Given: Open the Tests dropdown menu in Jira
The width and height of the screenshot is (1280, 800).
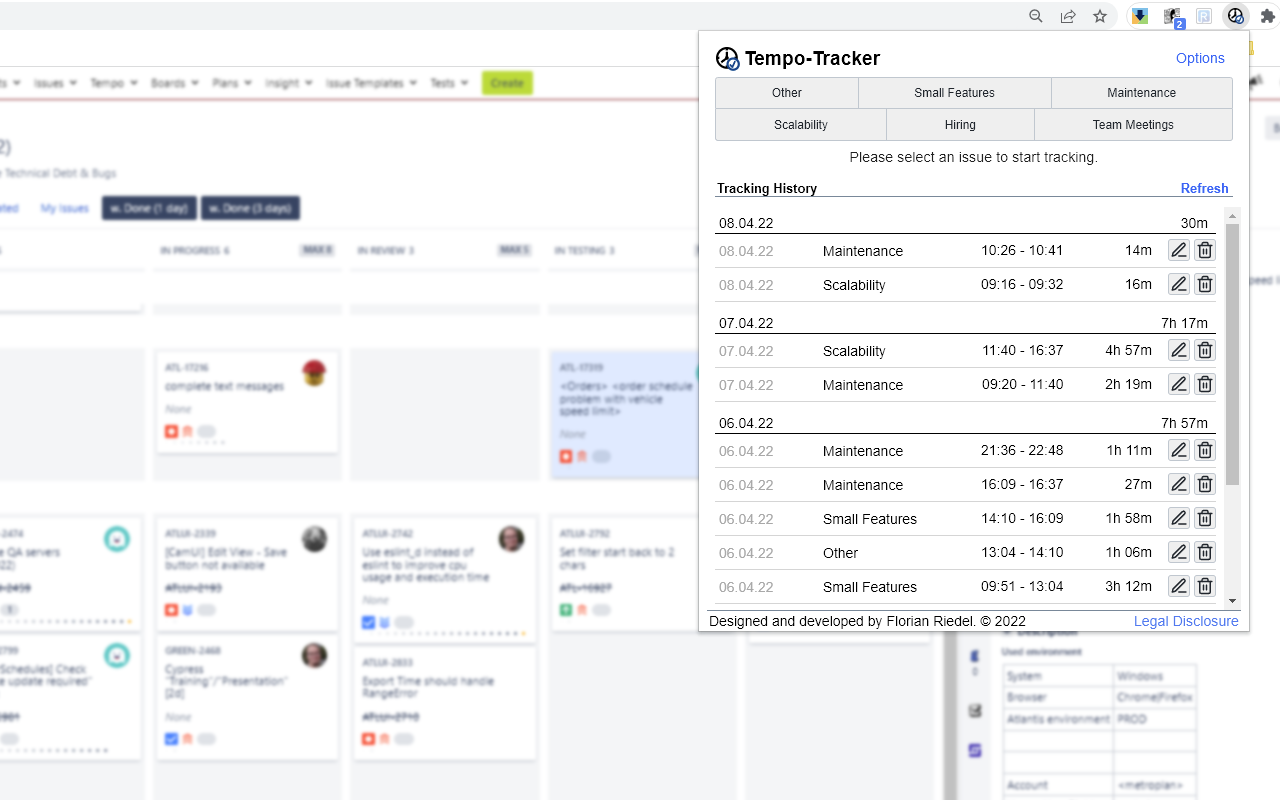Looking at the screenshot, I should point(449,83).
